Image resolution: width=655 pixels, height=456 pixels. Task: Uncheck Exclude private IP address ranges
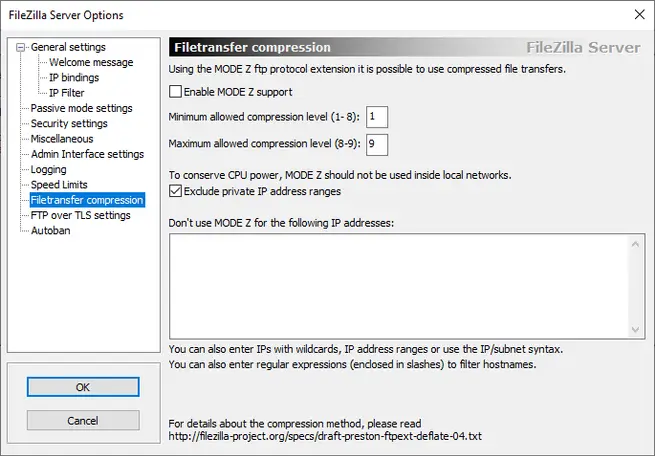coord(176,191)
